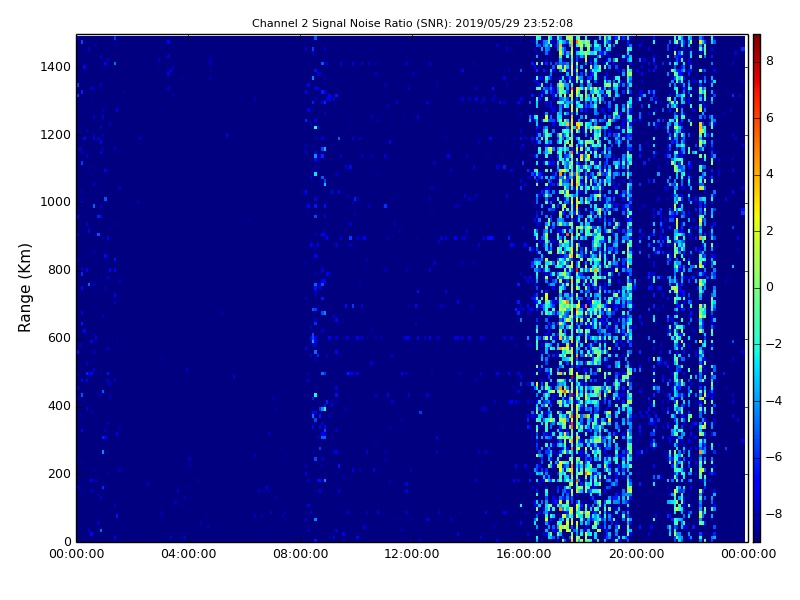Click the 800 tick label on range axis
This screenshot has width=800, height=600.
59,270
